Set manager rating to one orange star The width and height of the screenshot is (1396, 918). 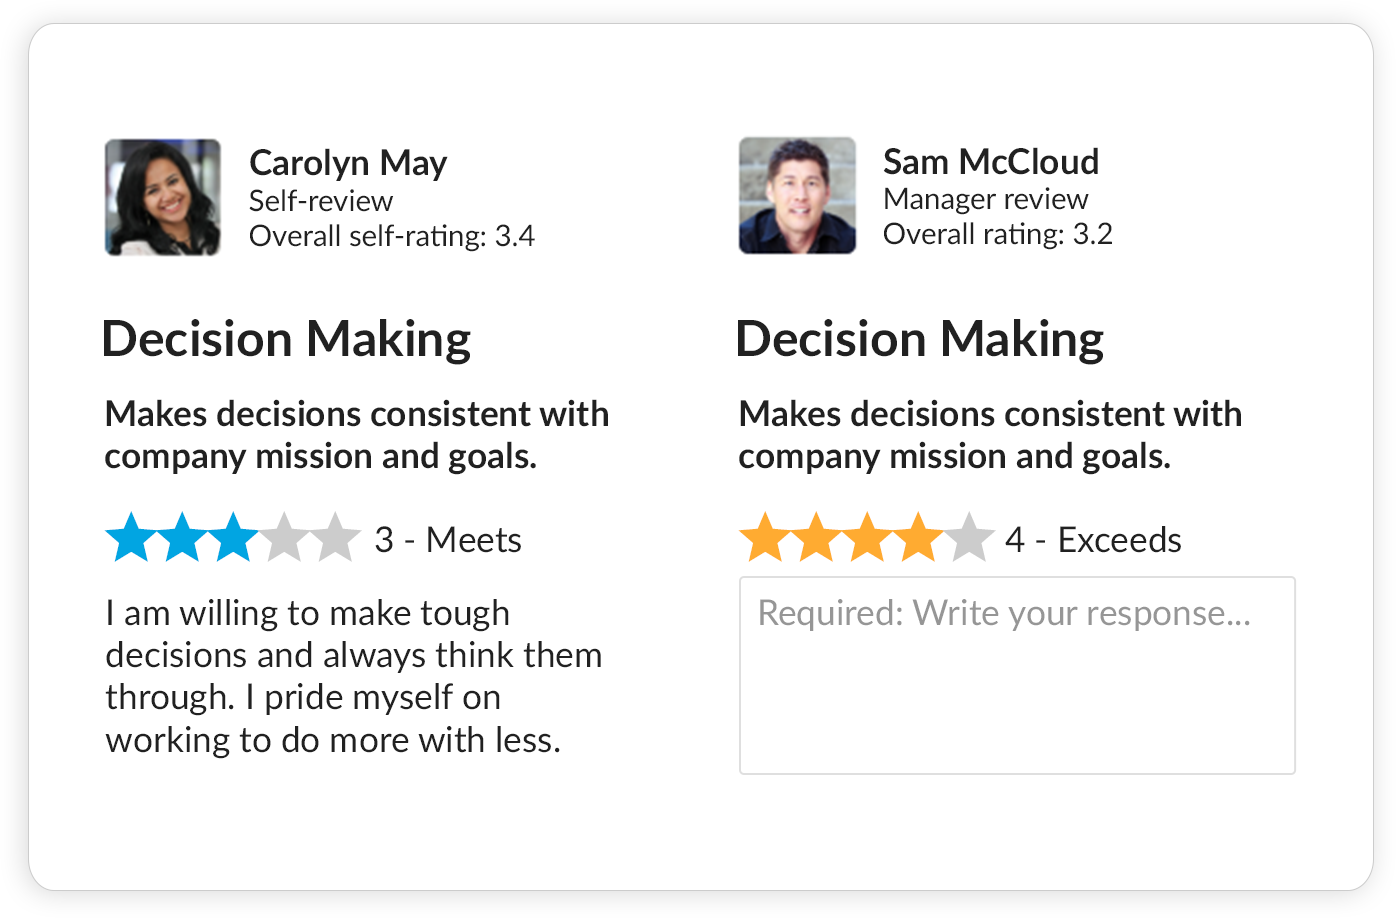764,539
